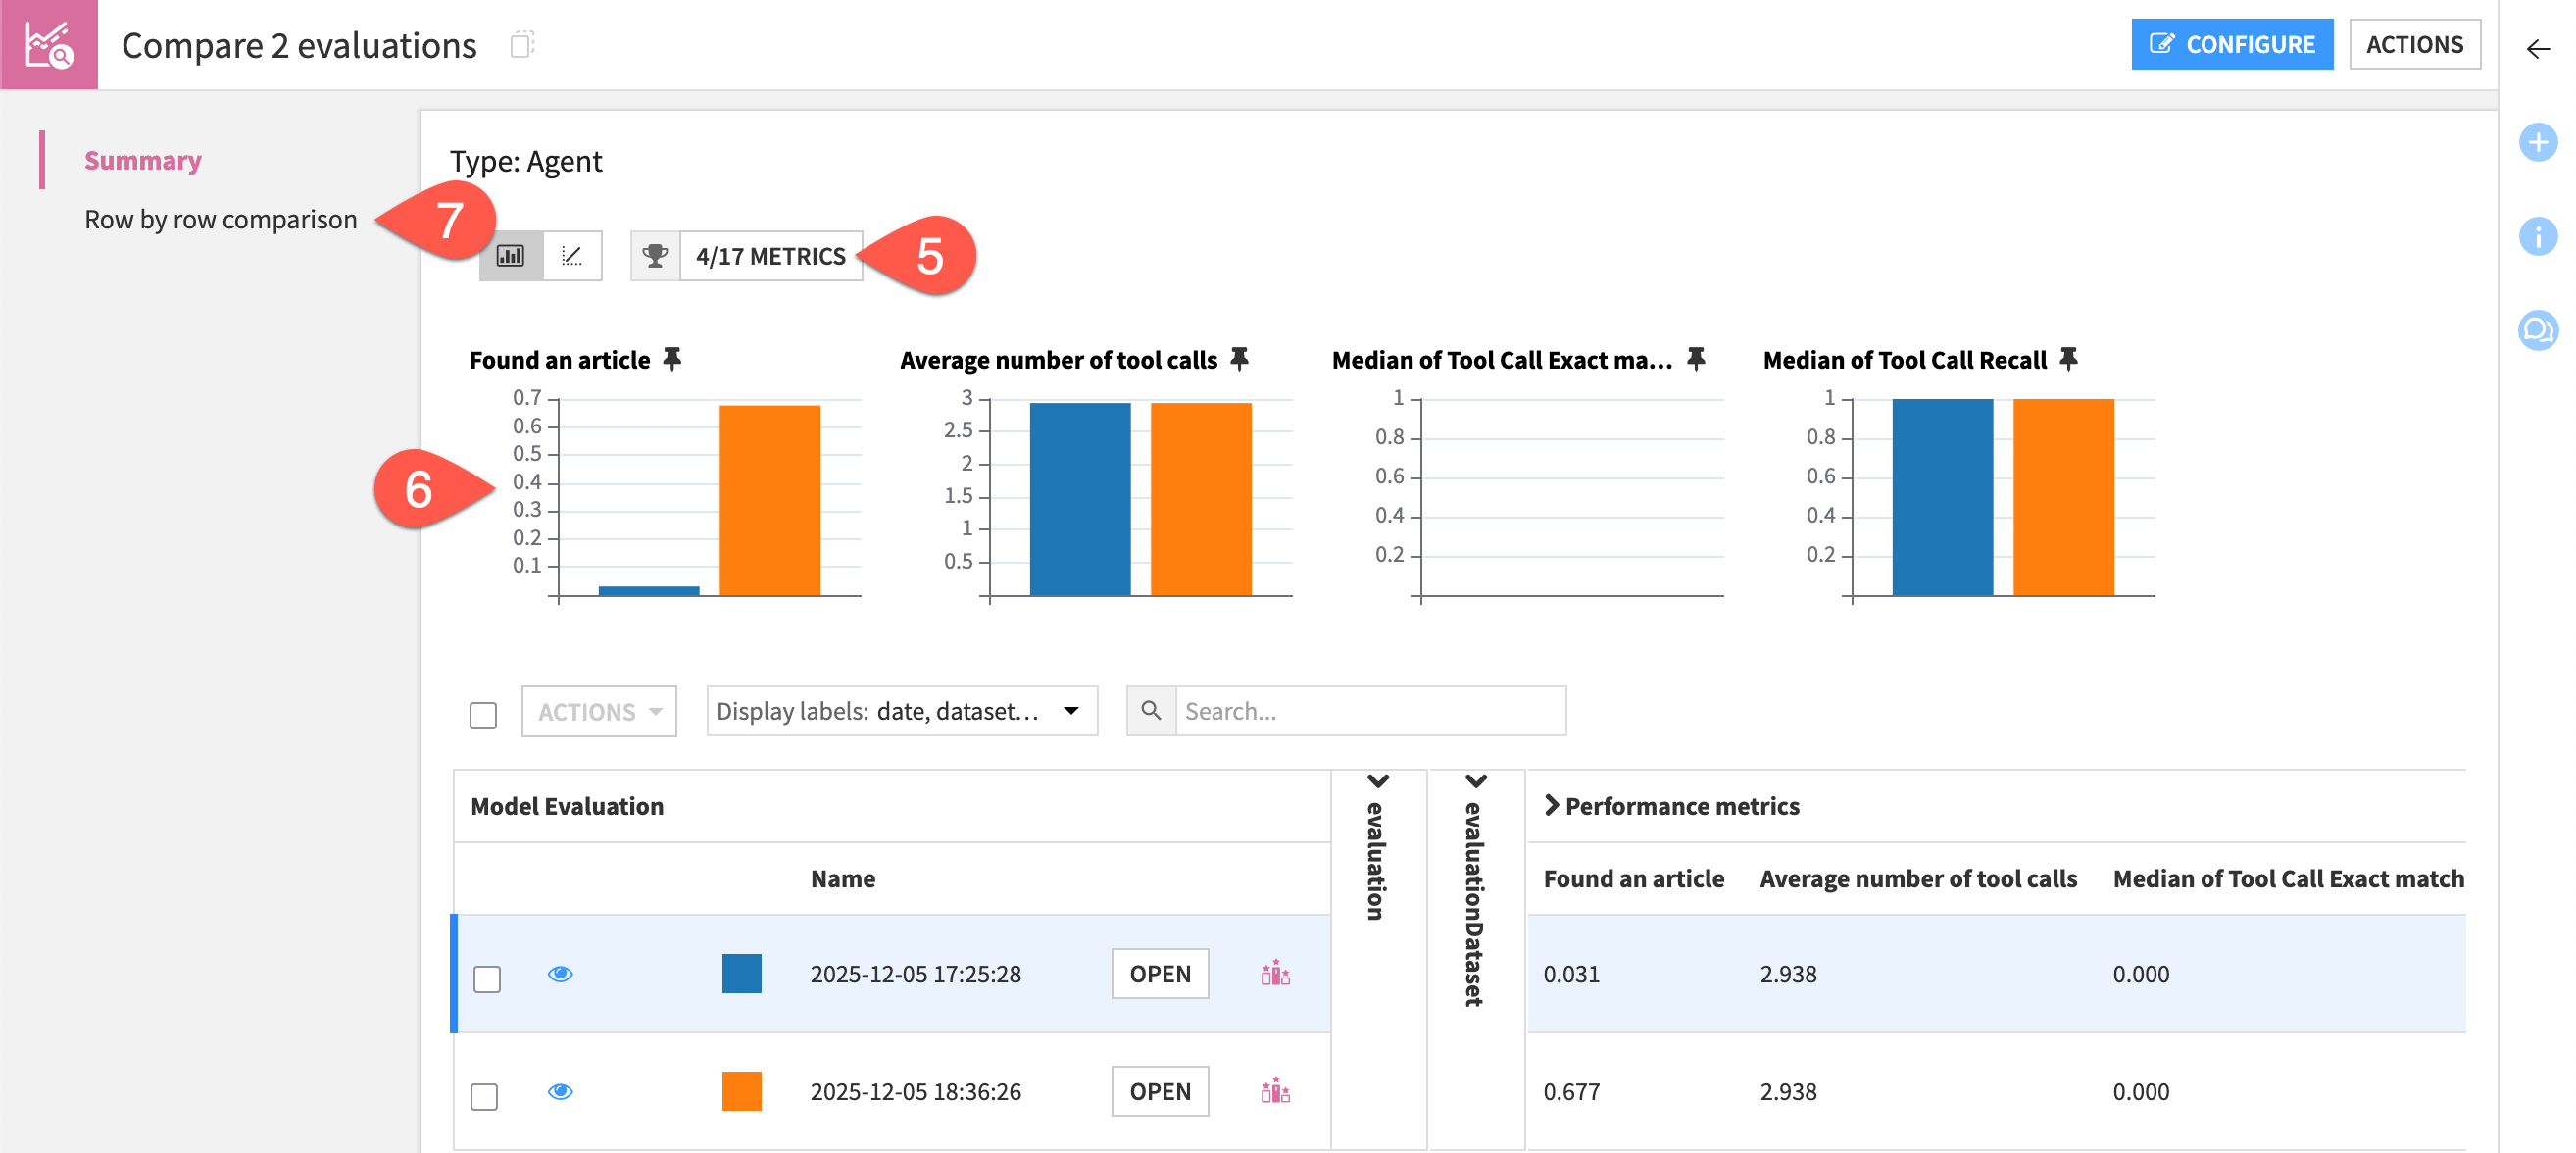Switch charts to scatter plot view
Screen dimensions: 2576x1153
click(572, 256)
